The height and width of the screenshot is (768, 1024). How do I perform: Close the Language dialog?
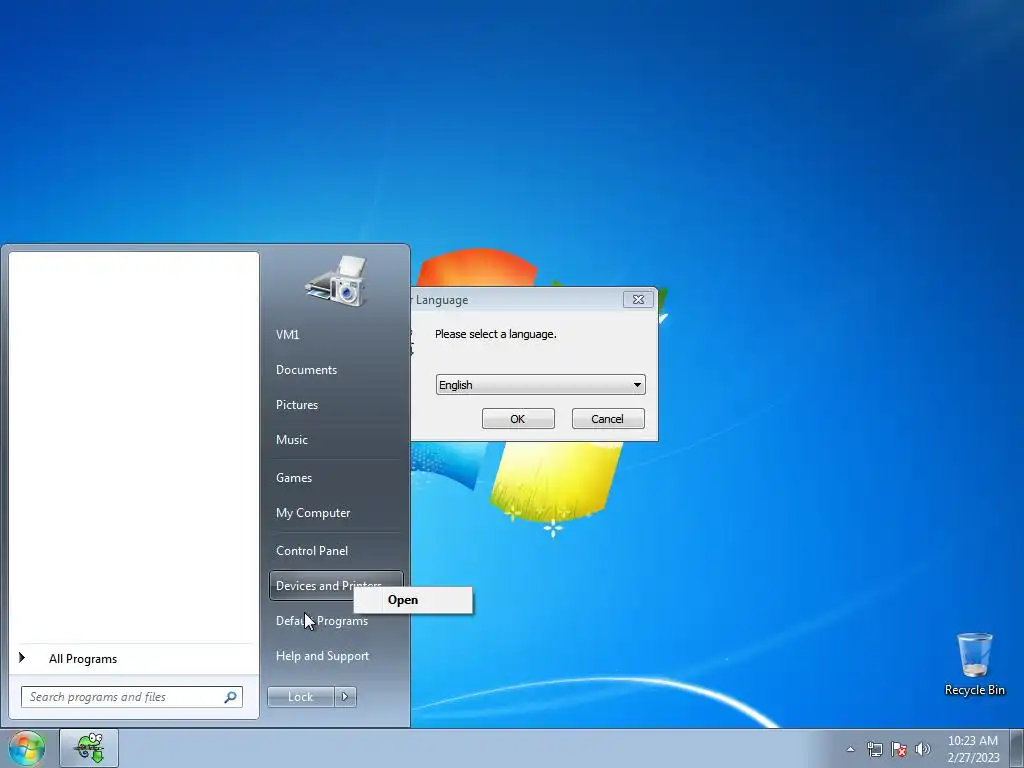click(x=638, y=299)
